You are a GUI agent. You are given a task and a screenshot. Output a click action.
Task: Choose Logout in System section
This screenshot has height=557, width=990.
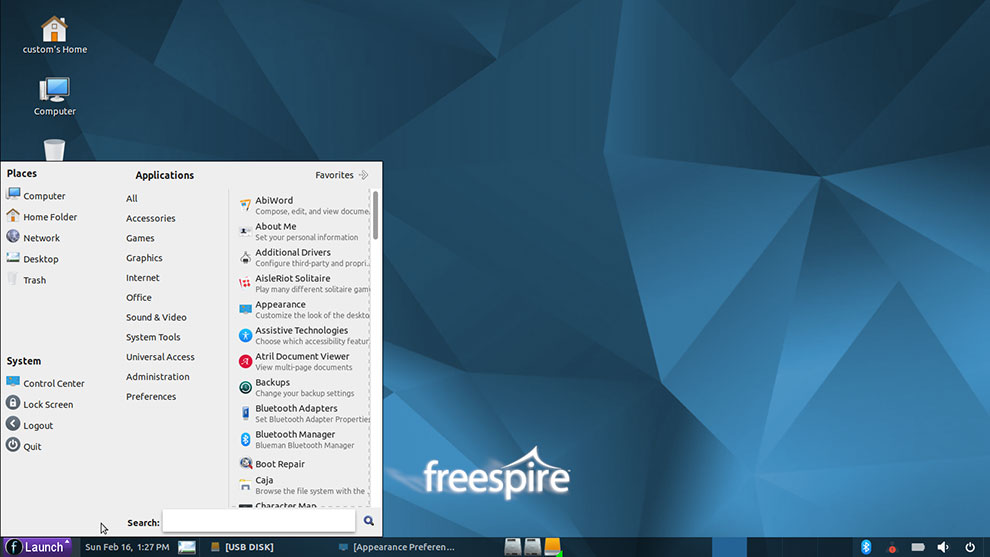pyautogui.click(x=29, y=425)
